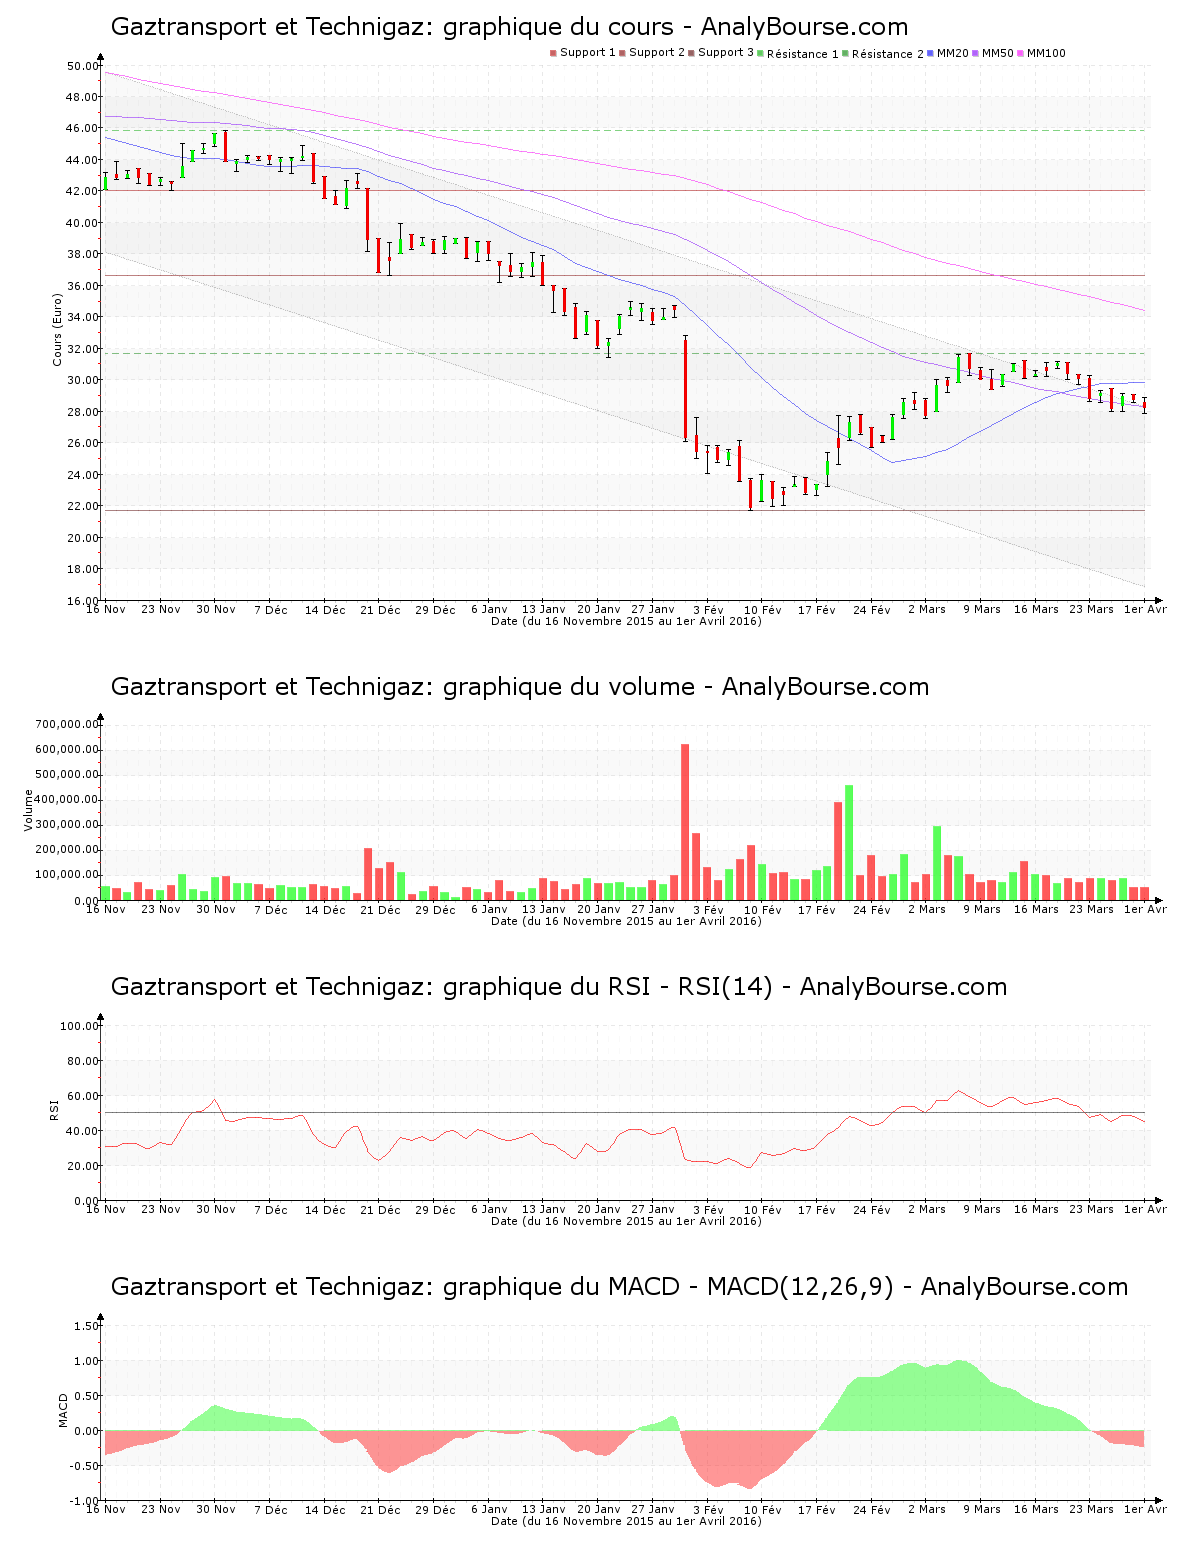This screenshot has width=1200, height=1550.
Task: Click the 22.00 value on price axis
Action: click(x=82, y=506)
